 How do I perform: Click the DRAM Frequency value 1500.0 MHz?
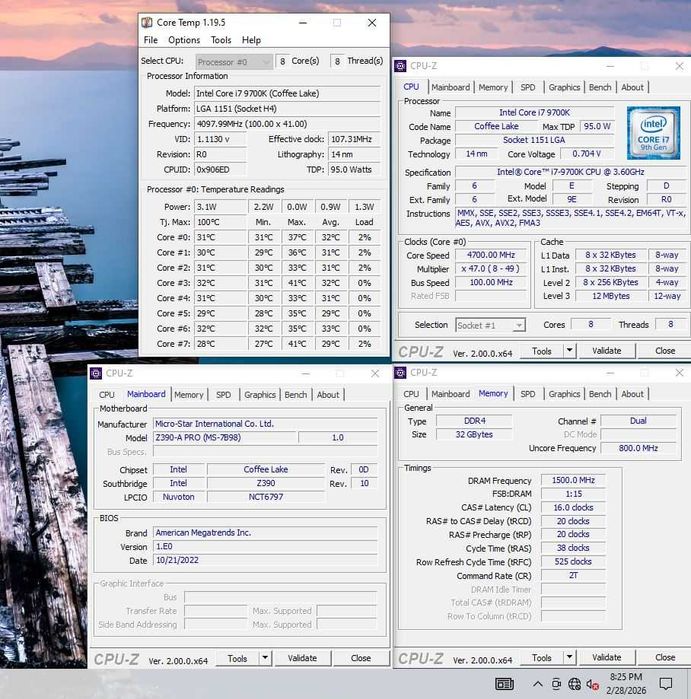pos(573,480)
